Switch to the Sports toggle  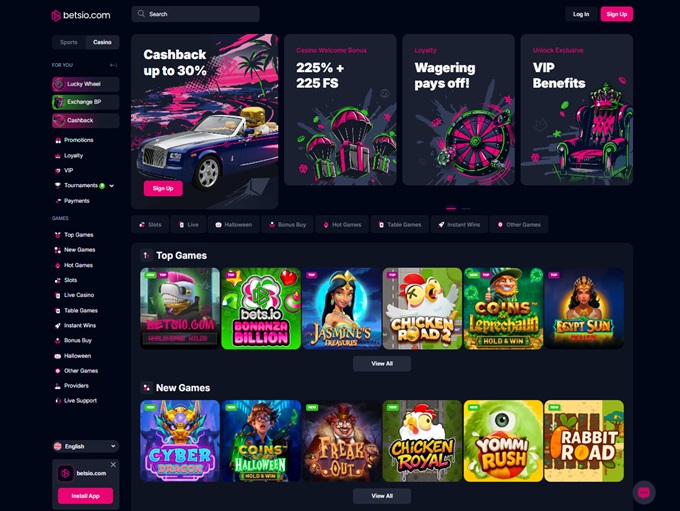click(x=69, y=42)
